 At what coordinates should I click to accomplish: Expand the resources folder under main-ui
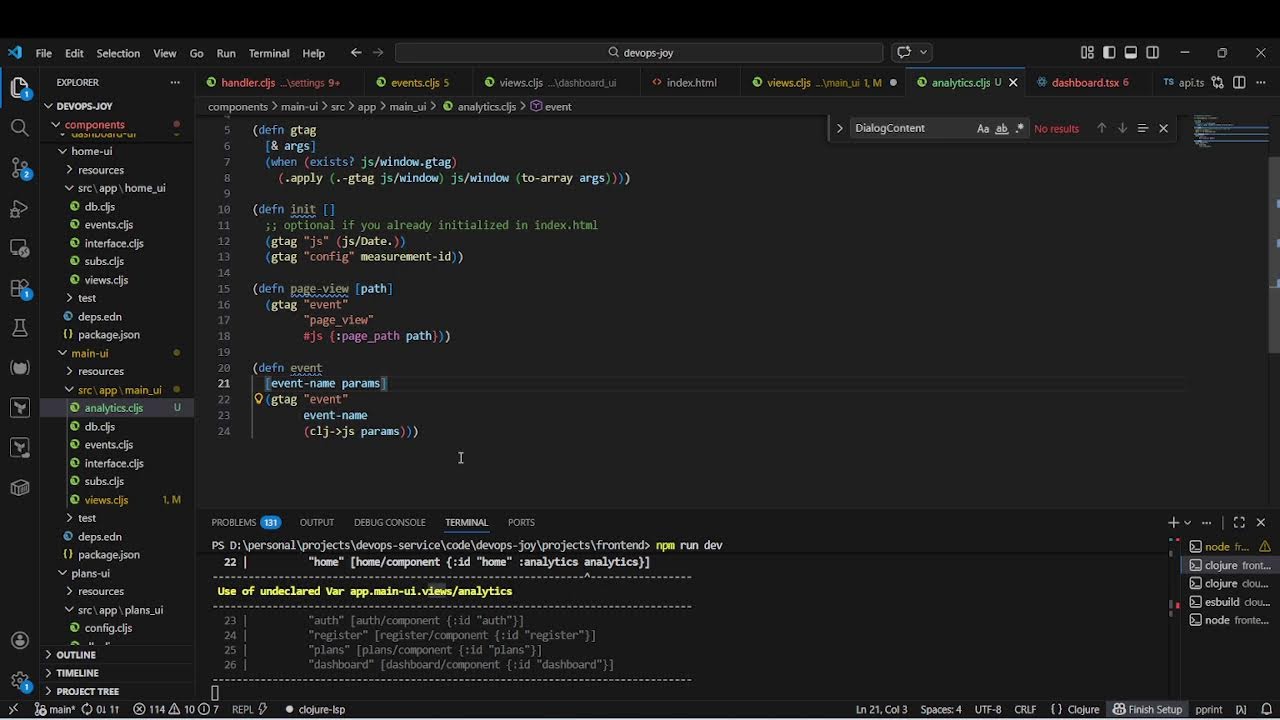coord(101,371)
